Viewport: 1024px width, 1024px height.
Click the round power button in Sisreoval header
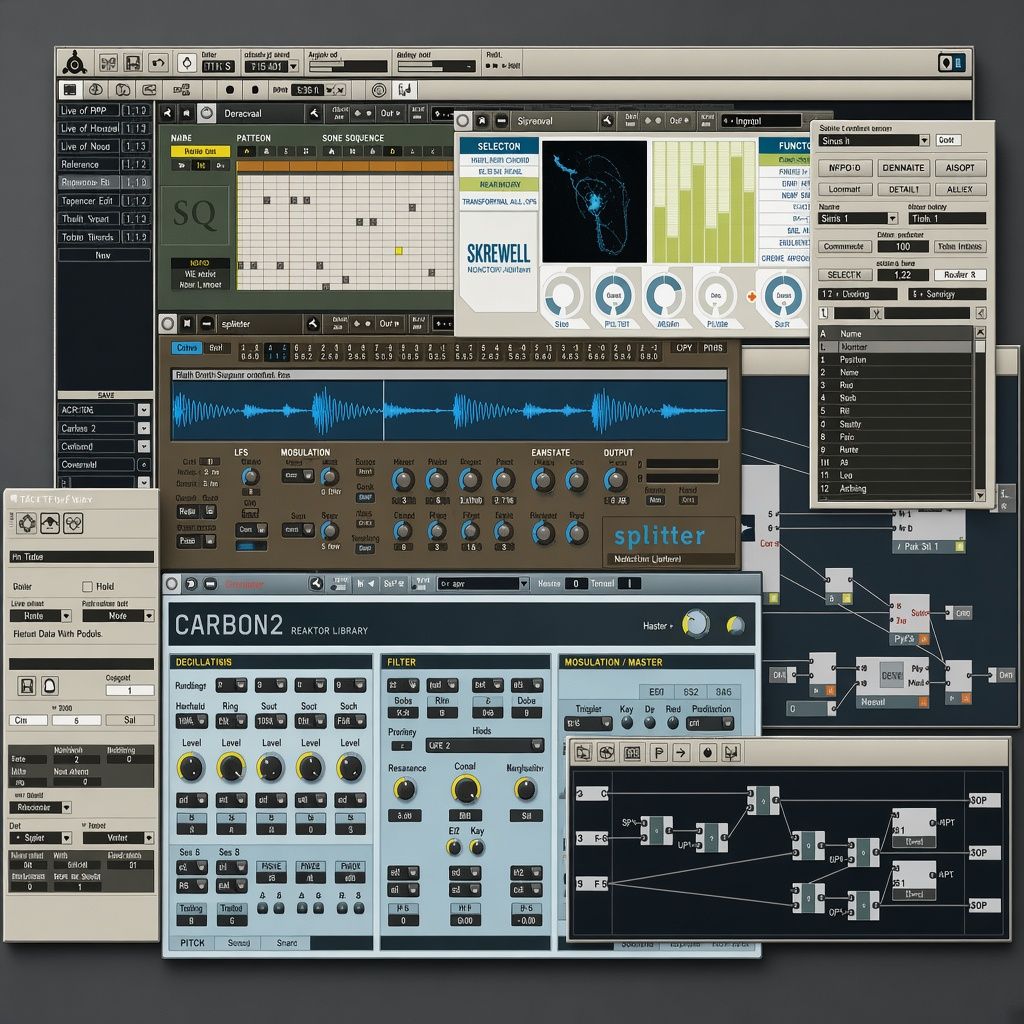point(463,121)
